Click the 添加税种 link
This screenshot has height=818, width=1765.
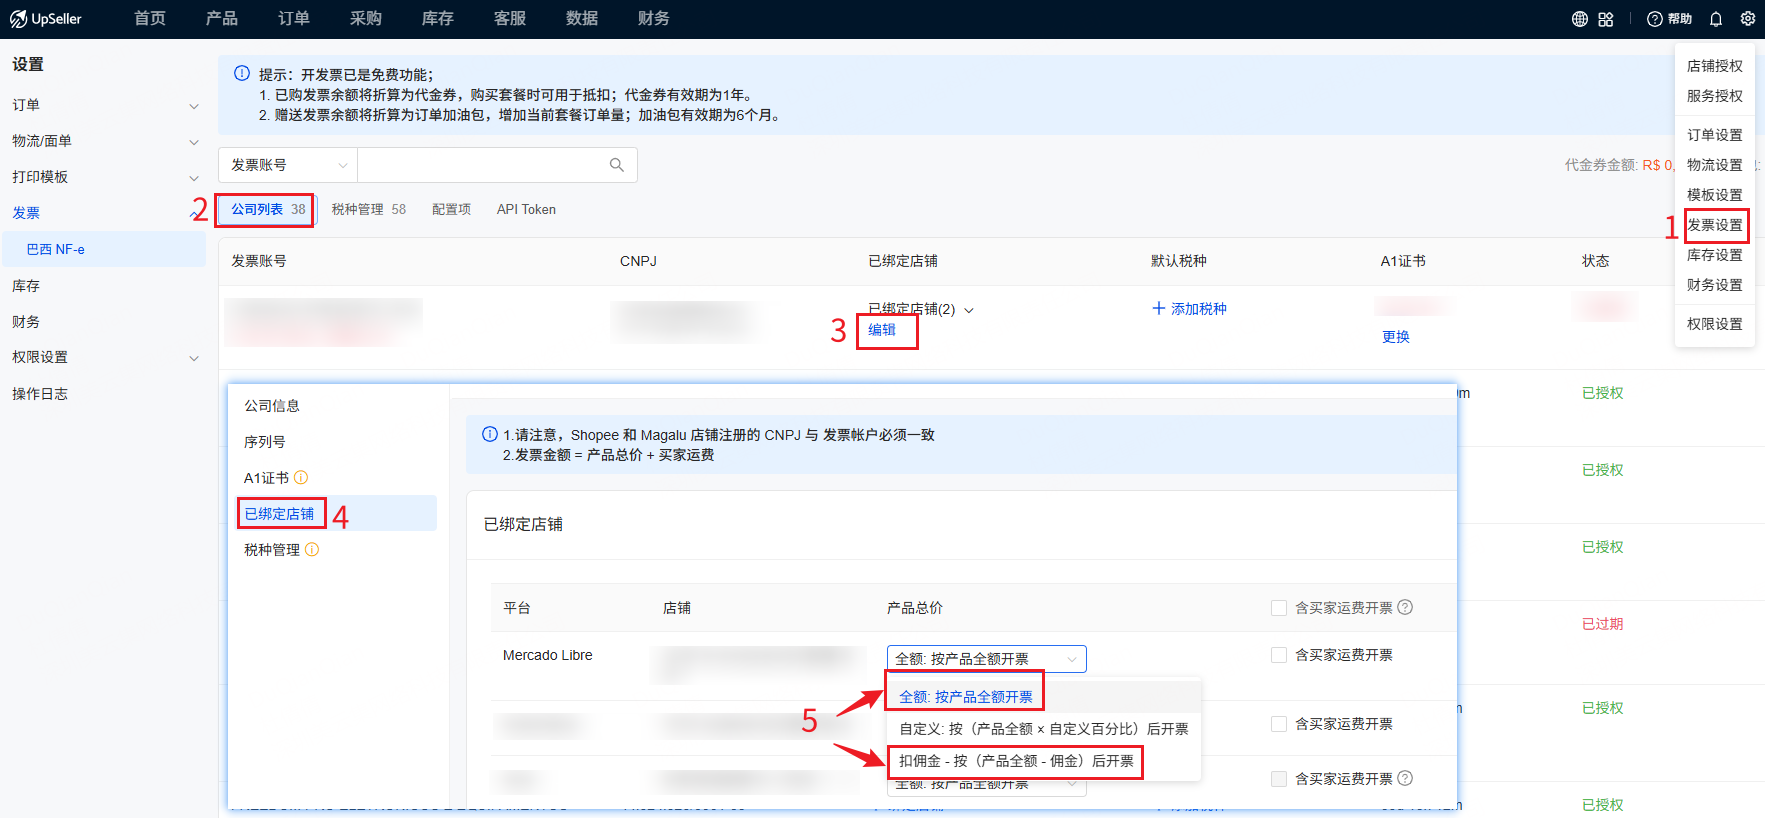1189,309
